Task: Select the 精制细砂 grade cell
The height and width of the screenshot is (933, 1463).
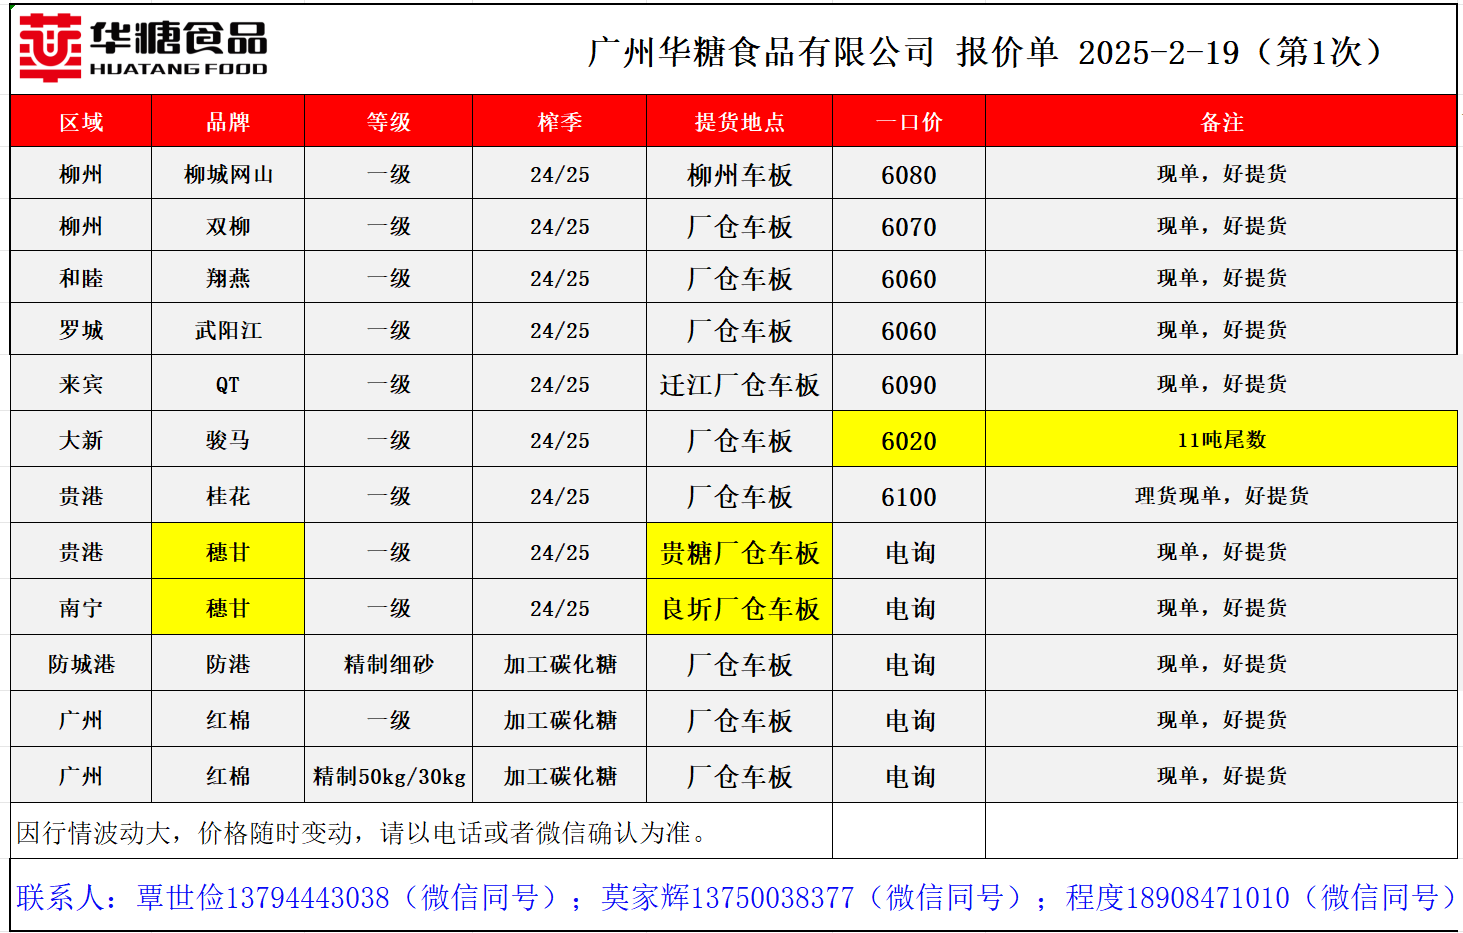Action: click(x=388, y=664)
